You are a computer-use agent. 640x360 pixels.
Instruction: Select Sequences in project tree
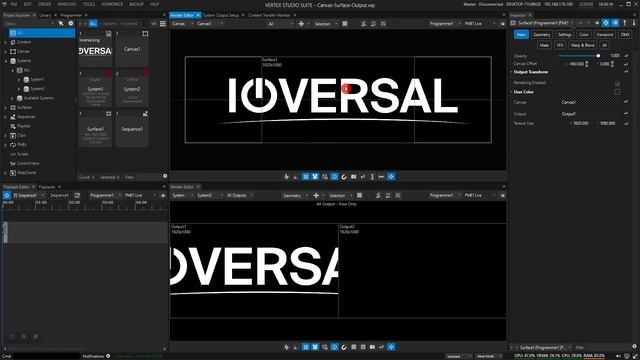click(26, 117)
